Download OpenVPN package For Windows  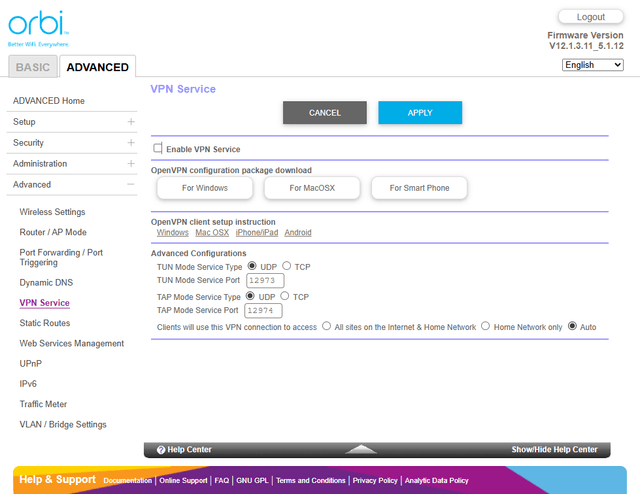(205, 188)
